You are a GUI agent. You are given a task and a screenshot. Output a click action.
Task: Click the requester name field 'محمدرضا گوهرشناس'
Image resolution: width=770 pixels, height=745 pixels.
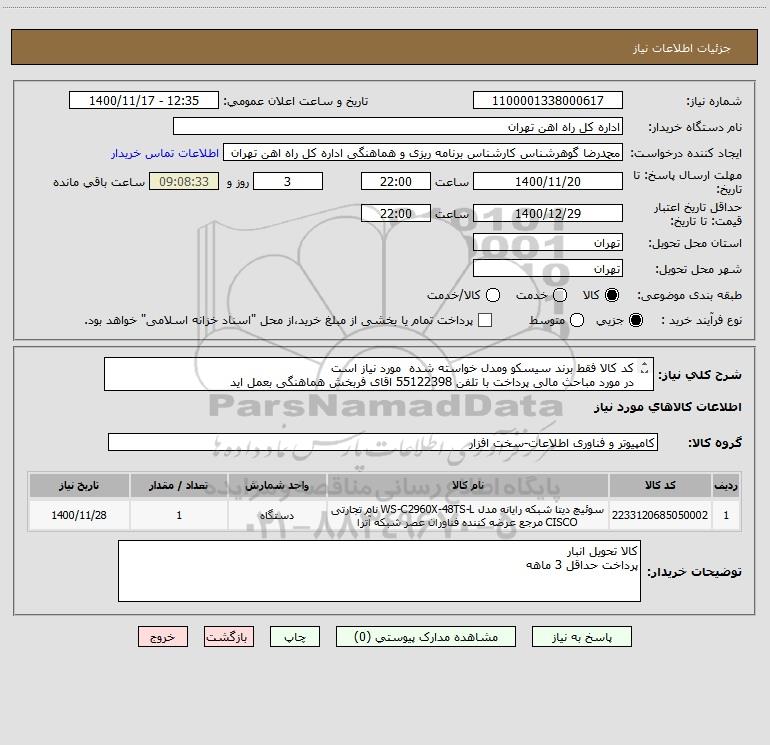(x=423, y=153)
